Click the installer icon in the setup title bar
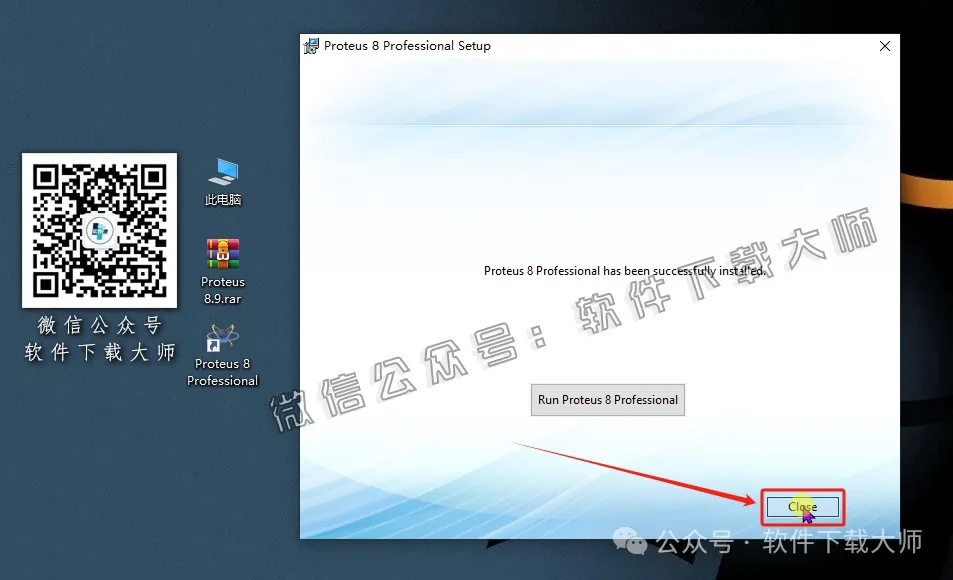Screen dimensions: 953x580 [311, 45]
